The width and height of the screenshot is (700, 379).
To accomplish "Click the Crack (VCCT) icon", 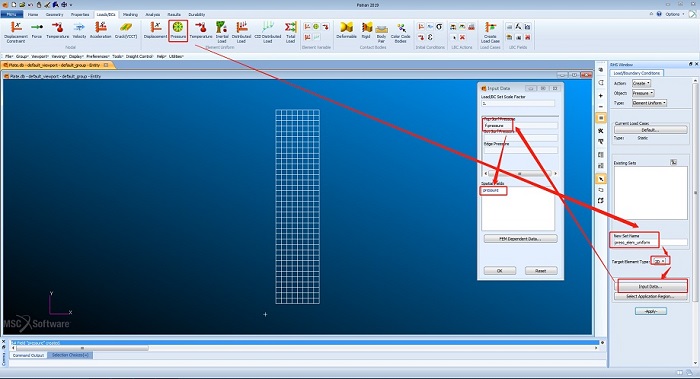I will point(126,30).
